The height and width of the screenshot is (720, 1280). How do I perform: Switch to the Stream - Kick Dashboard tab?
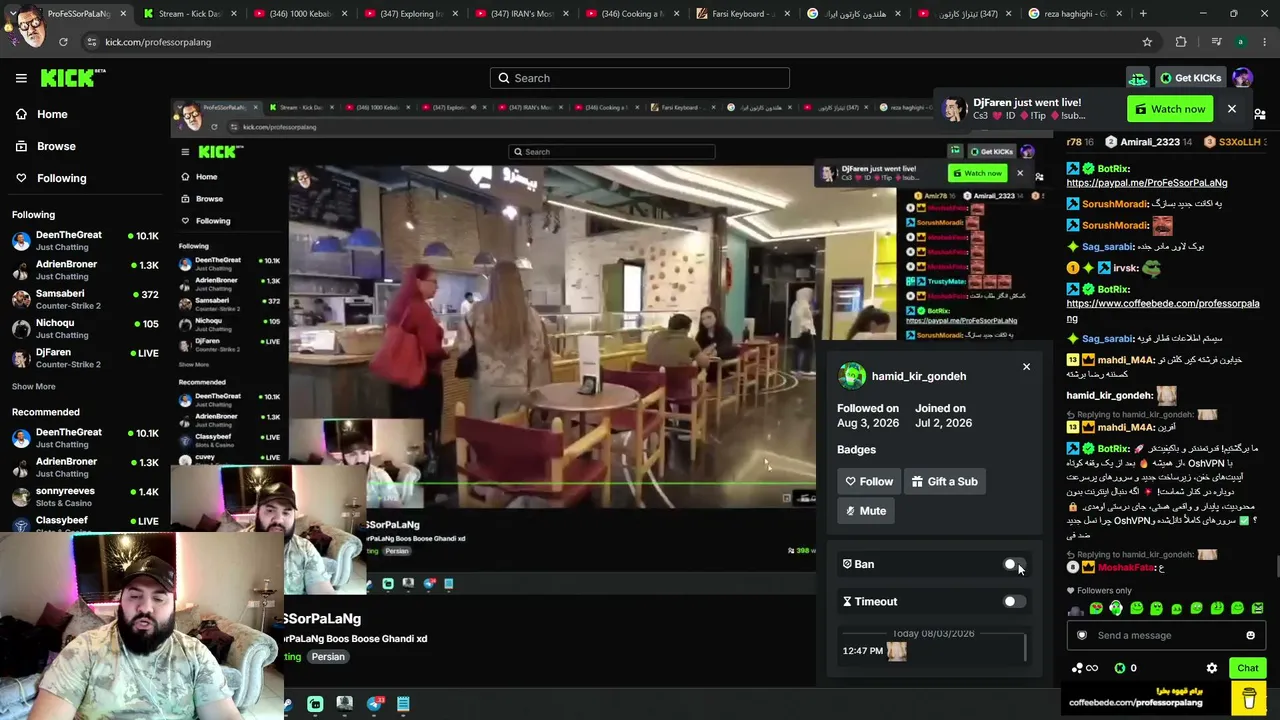(188, 14)
